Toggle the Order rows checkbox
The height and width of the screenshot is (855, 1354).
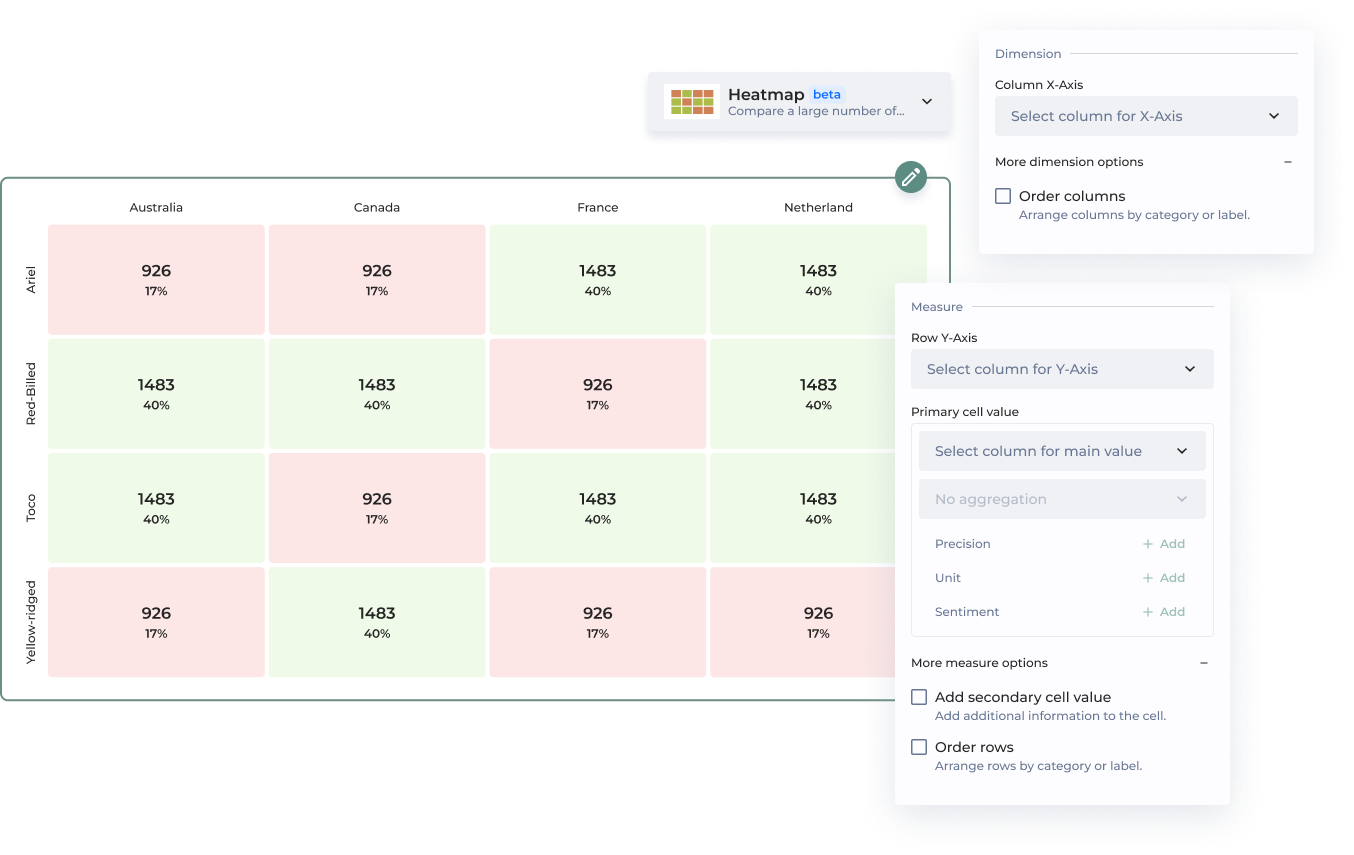click(919, 747)
